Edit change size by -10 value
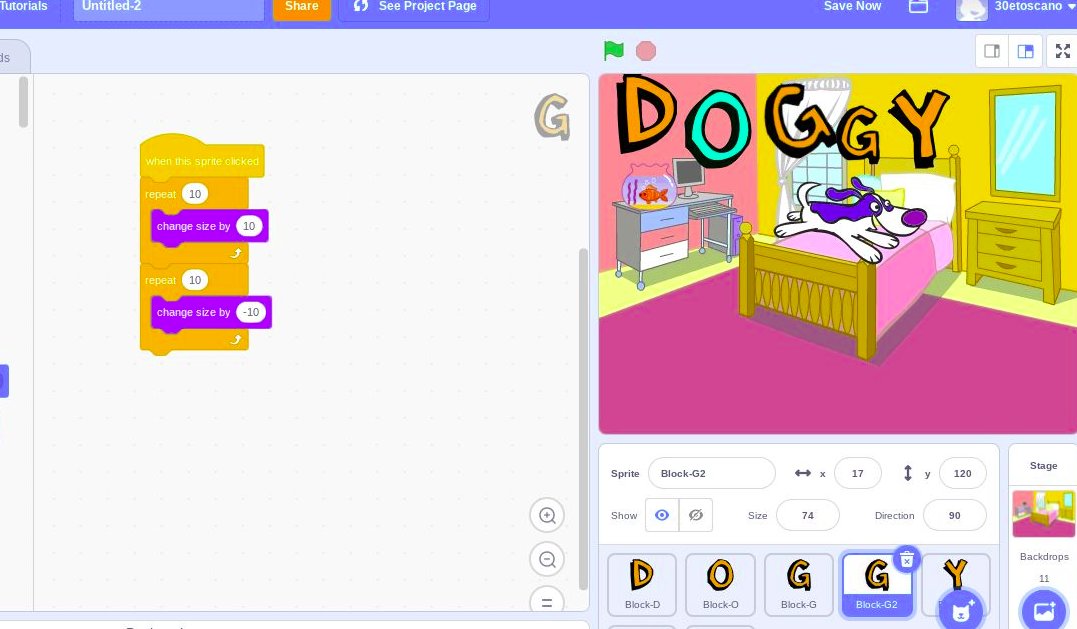The image size is (1077, 629). click(x=251, y=312)
